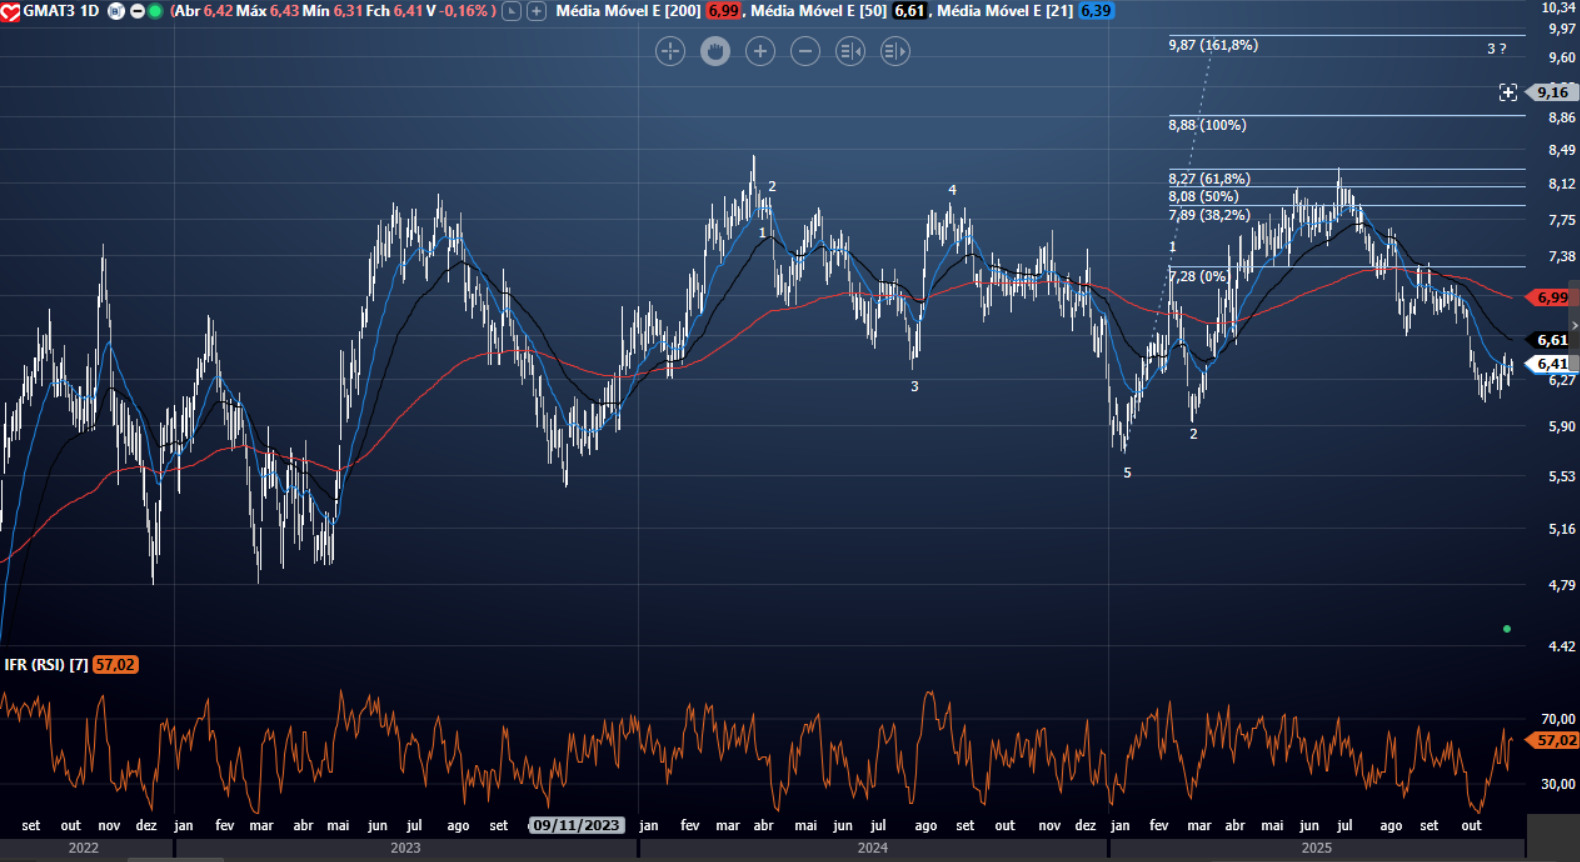Click the Média Móvel E [21] indicator label
The height and width of the screenshot is (862, 1580).
click(1004, 11)
